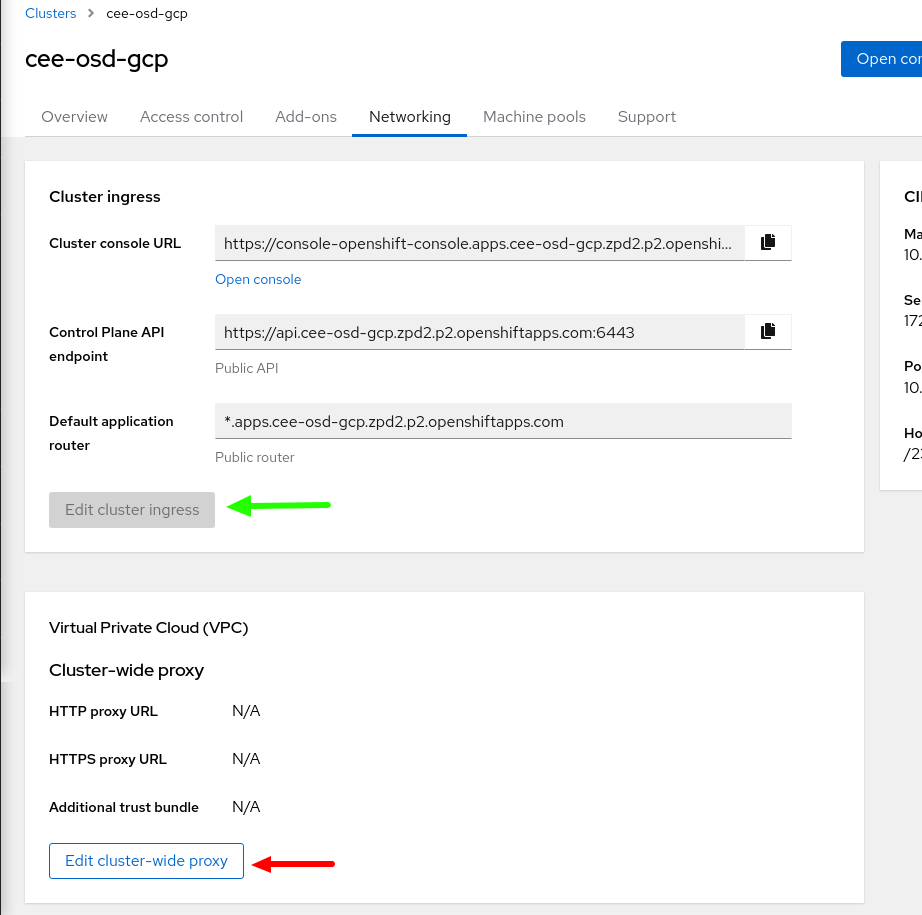The image size is (922, 915).
Task: Click the Cluster-wide proxy heading
Action: point(126,670)
